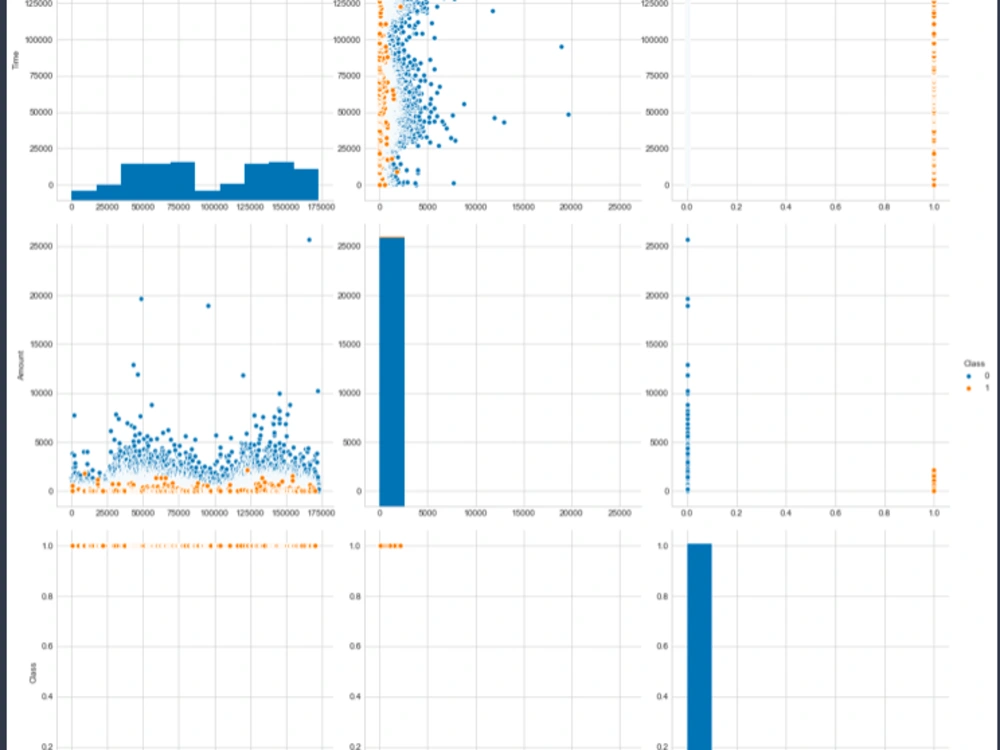The image size is (1000, 750).
Task: Open the Amount-versus-Time scatter plot in middle row
Action: 195,365
